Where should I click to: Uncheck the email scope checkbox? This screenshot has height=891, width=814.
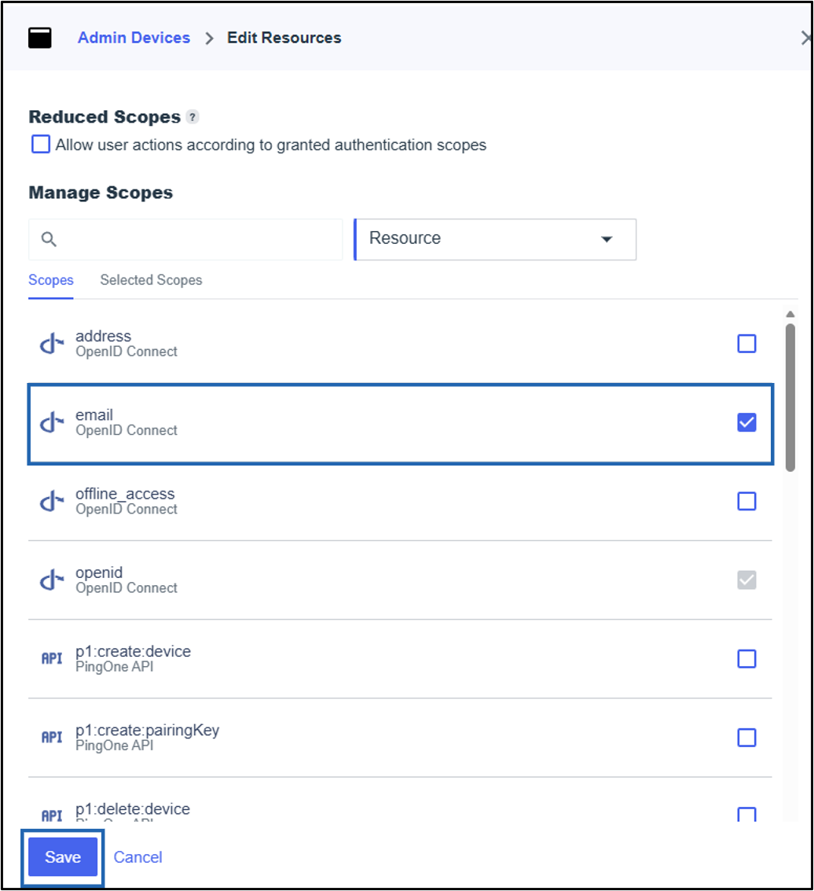(746, 423)
